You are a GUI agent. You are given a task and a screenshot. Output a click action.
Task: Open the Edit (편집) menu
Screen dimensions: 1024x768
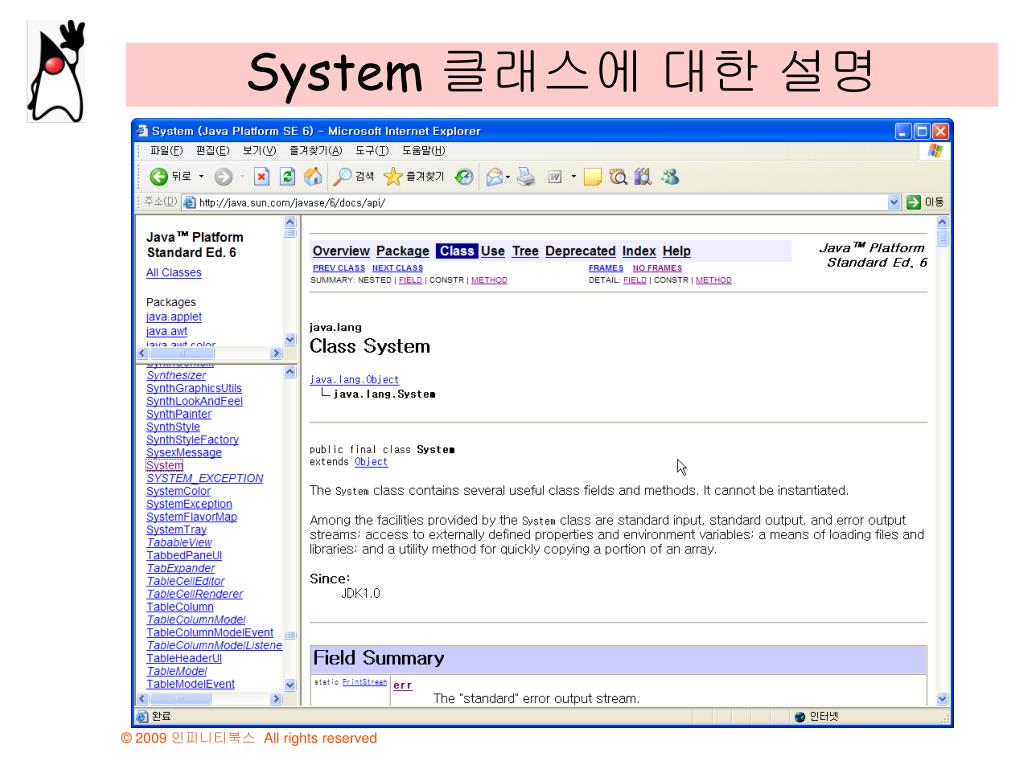point(212,151)
